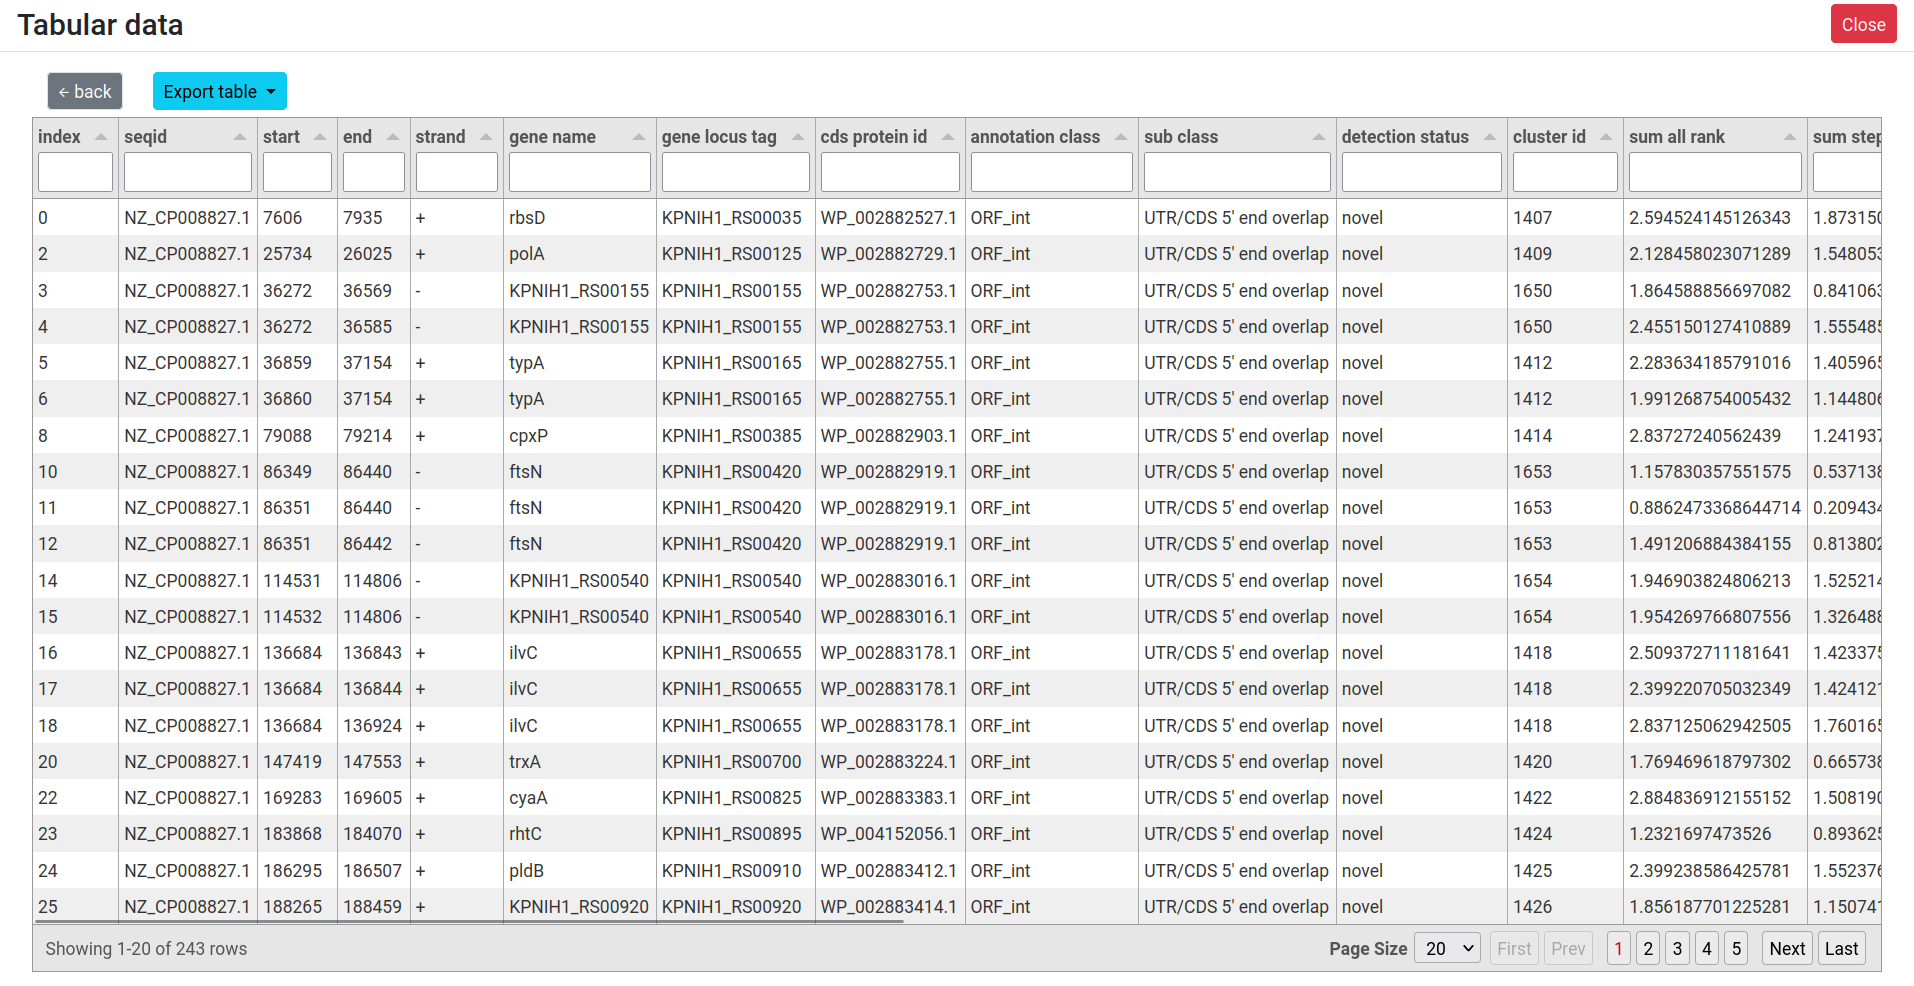Sort by gene name column arrow
This screenshot has width=1914, height=986.
pyautogui.click(x=639, y=137)
